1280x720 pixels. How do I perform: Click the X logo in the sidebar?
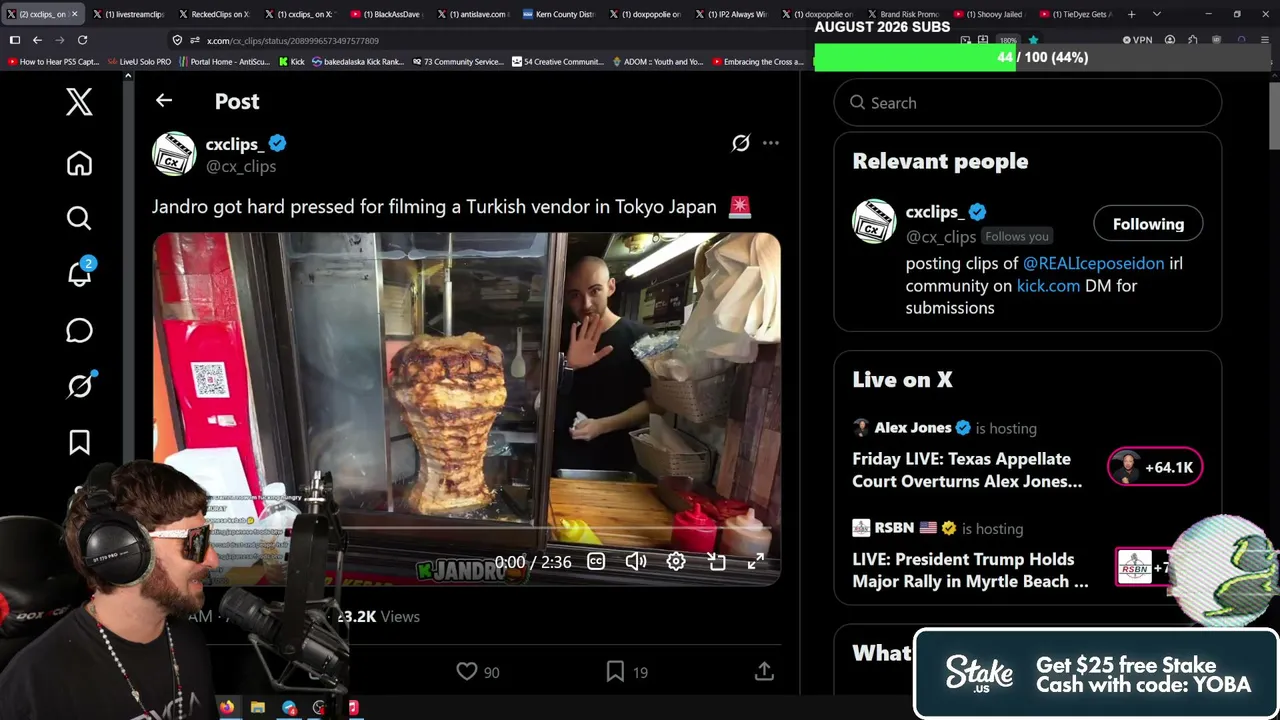pos(79,102)
